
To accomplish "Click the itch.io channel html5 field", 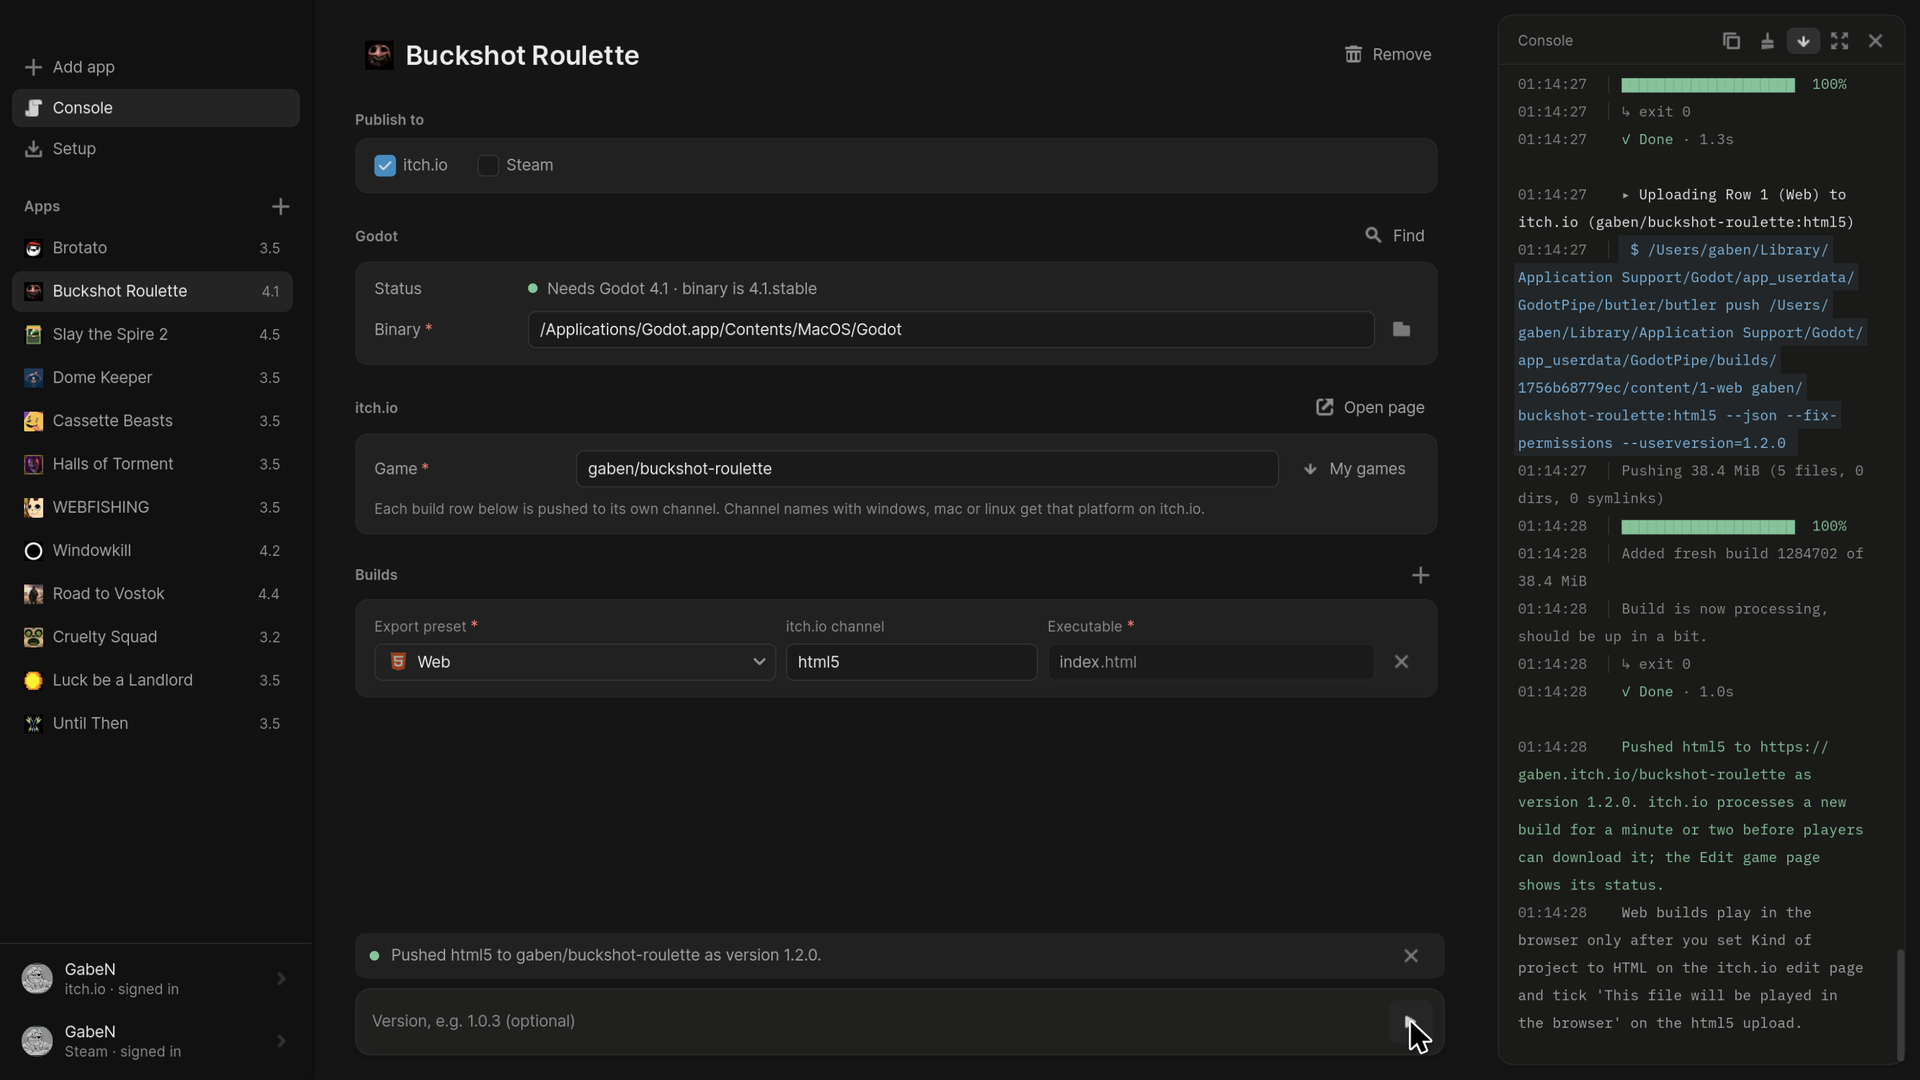I will [x=911, y=662].
